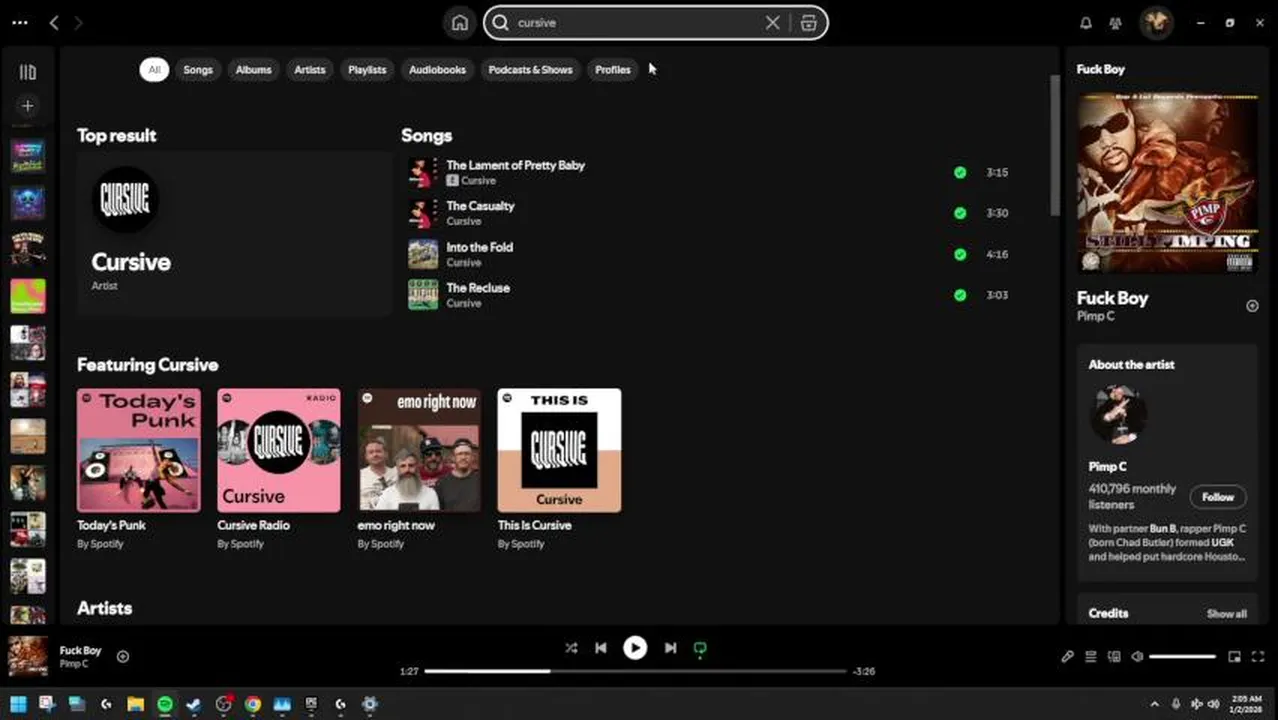Image resolution: width=1278 pixels, height=720 pixels.
Task: Show hidden system tray icons chevron
Action: coord(1154,704)
